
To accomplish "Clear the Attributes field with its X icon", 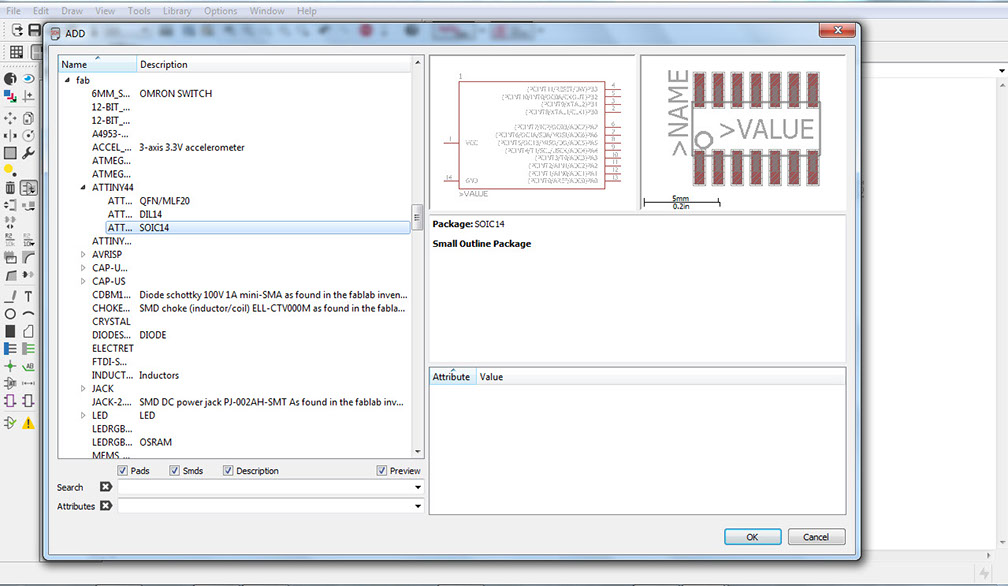I will (106, 506).
